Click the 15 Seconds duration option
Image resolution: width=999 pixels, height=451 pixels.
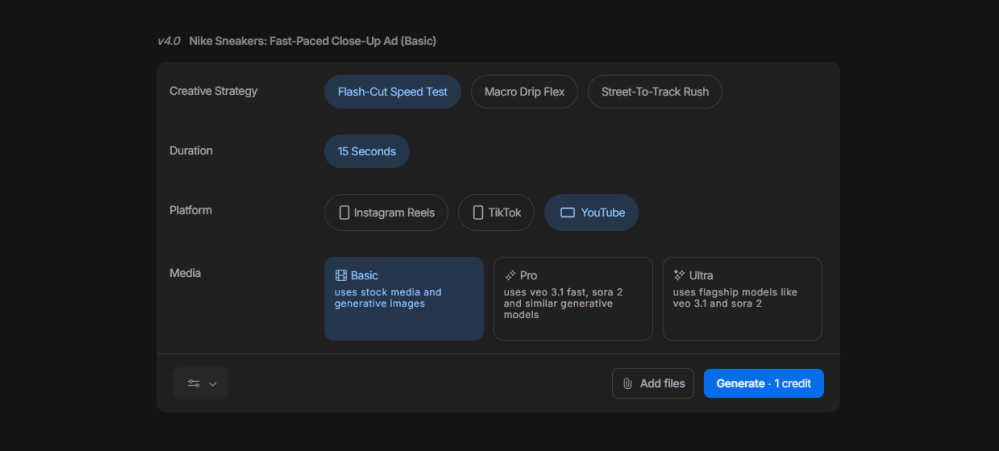pos(366,151)
